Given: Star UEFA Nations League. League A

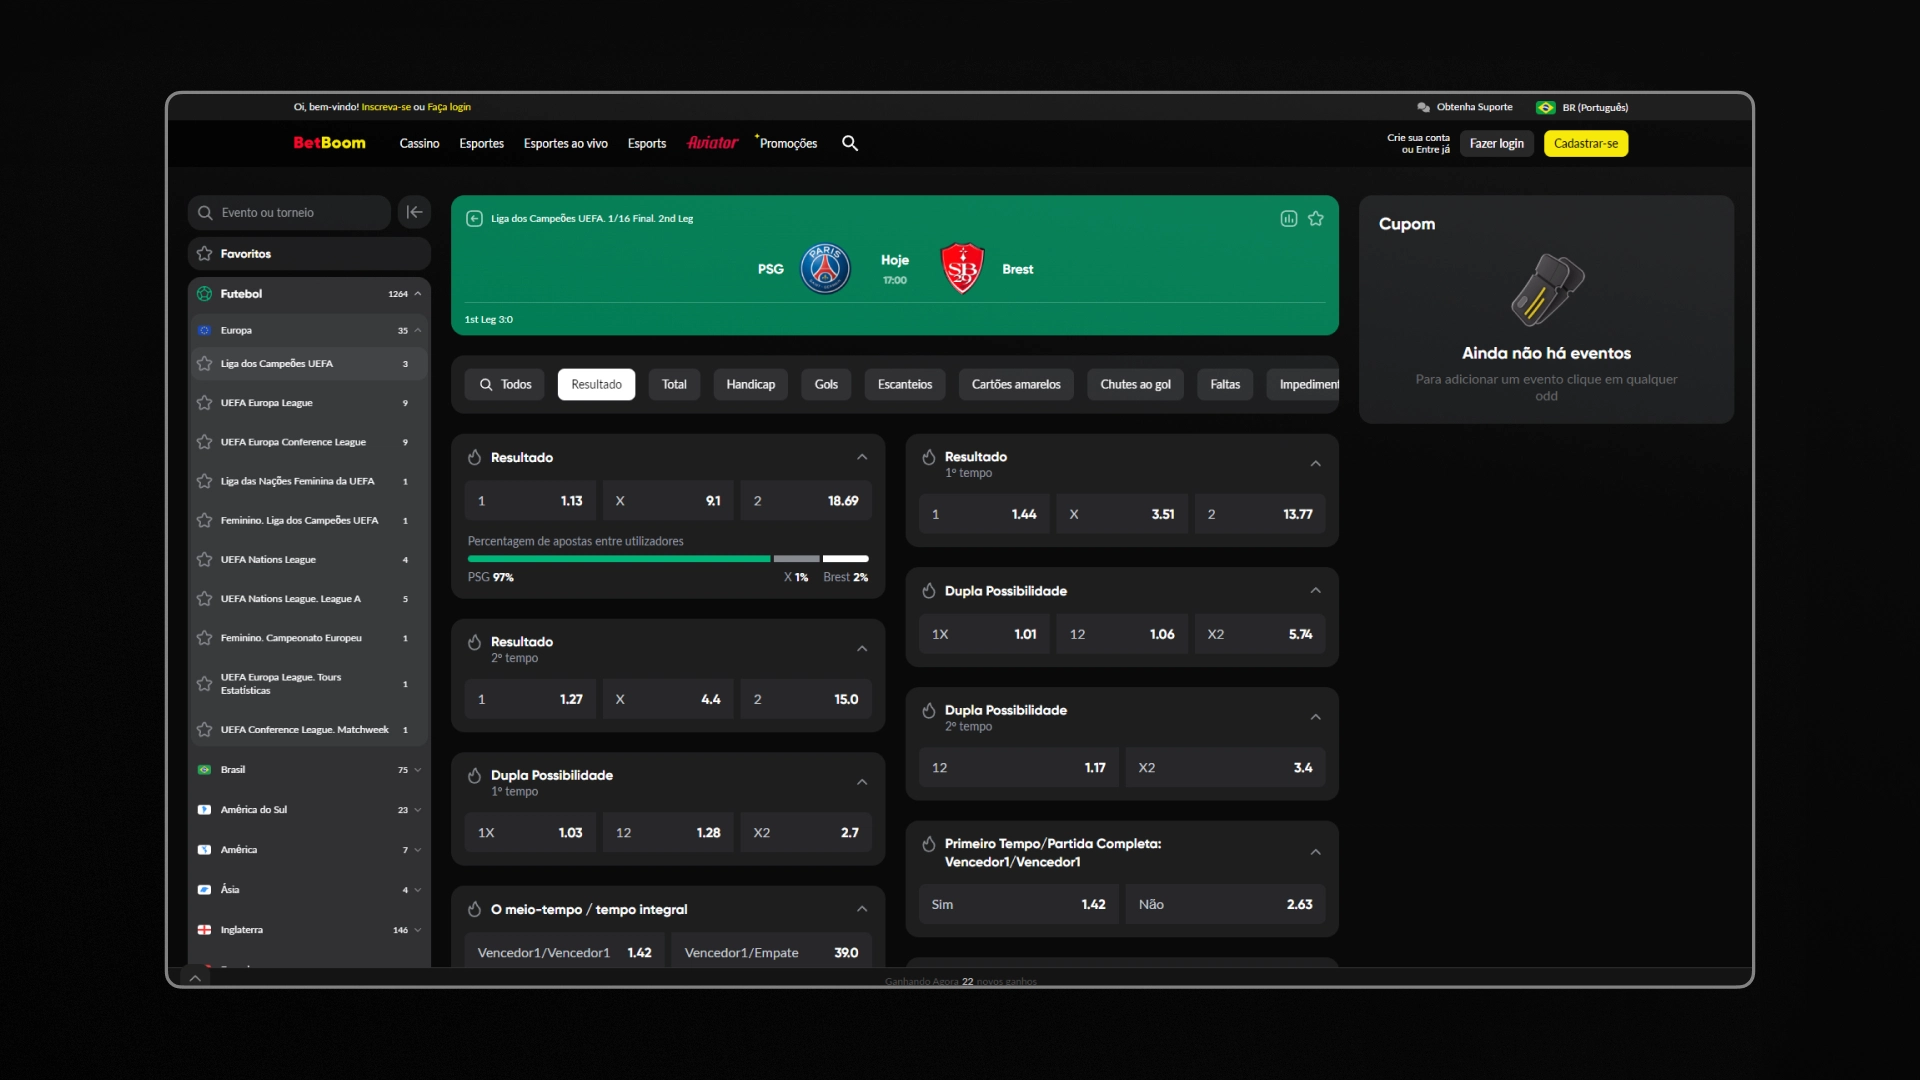Looking at the screenshot, I should [205, 598].
